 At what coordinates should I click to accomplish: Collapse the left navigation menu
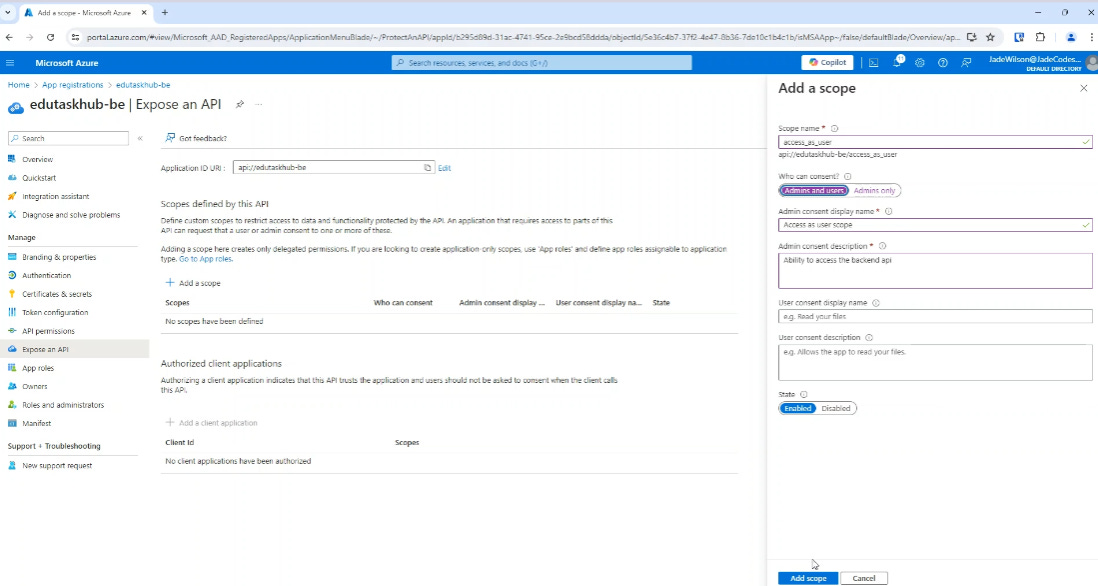(x=140, y=139)
